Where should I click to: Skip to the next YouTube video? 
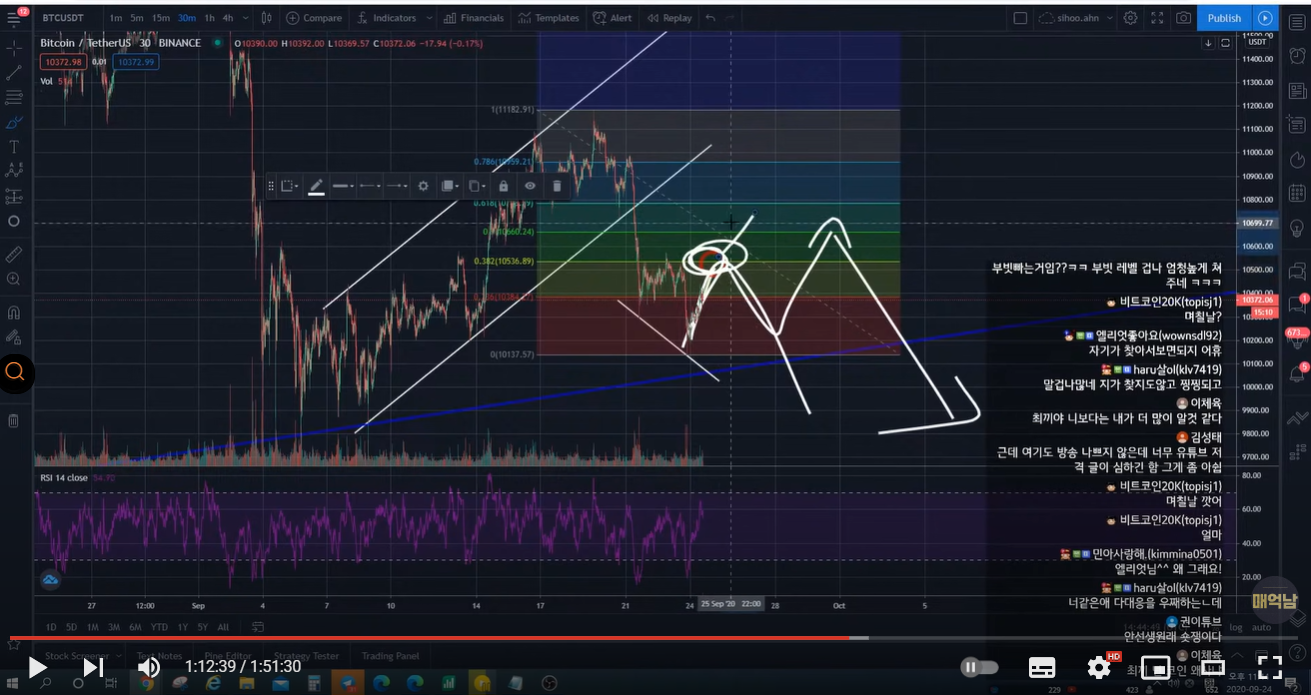click(x=93, y=667)
